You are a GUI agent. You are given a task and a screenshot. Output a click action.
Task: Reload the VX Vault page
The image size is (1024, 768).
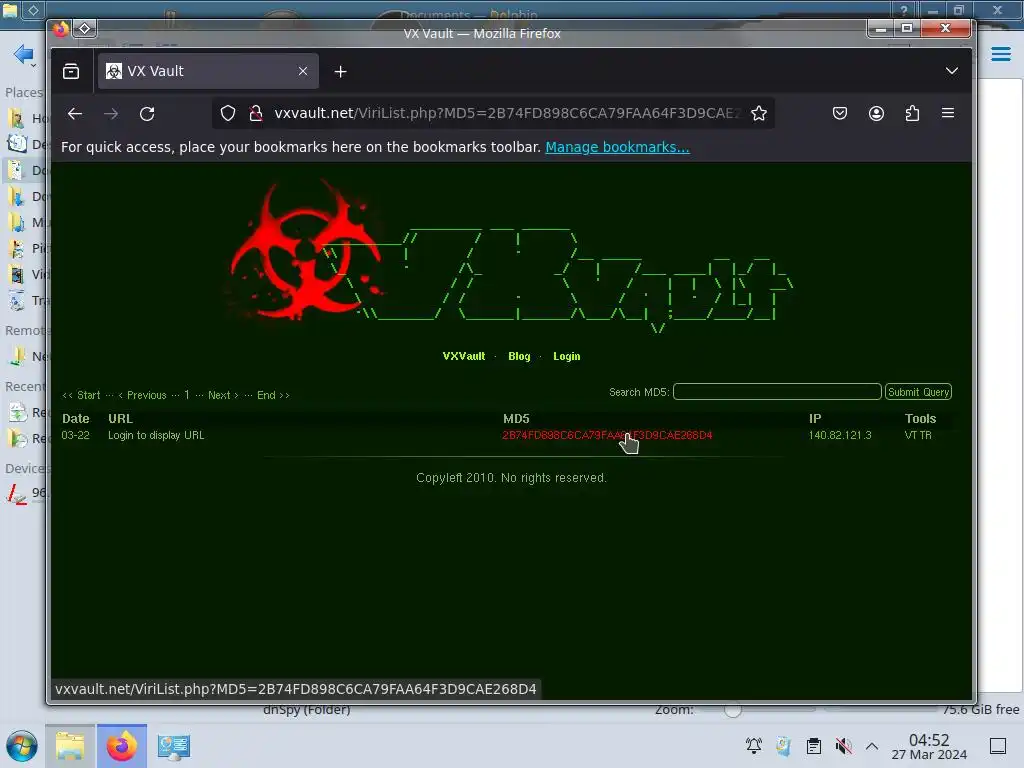147,114
